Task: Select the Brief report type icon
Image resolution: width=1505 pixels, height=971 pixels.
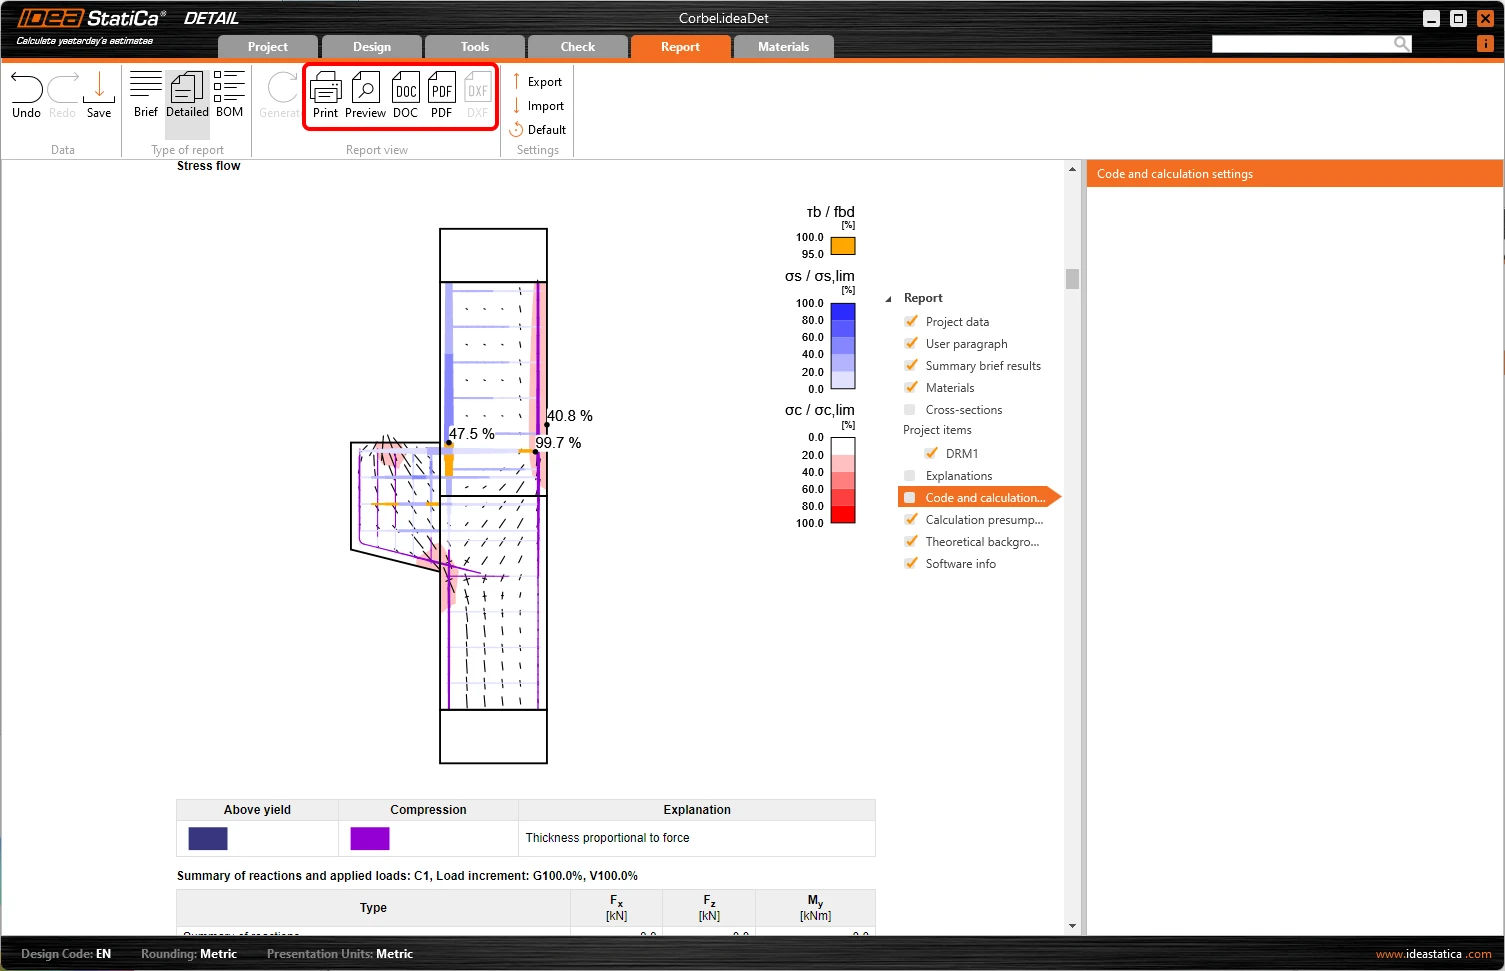Action: tap(146, 87)
